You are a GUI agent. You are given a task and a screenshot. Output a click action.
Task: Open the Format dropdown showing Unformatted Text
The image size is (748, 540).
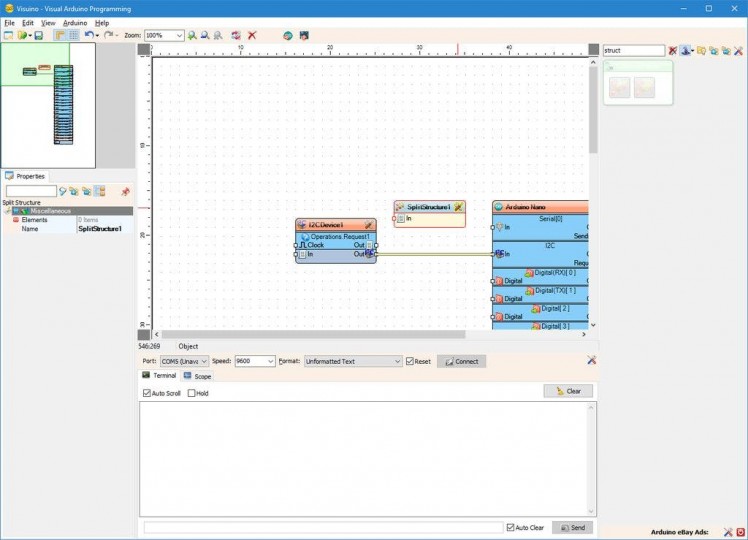click(397, 361)
